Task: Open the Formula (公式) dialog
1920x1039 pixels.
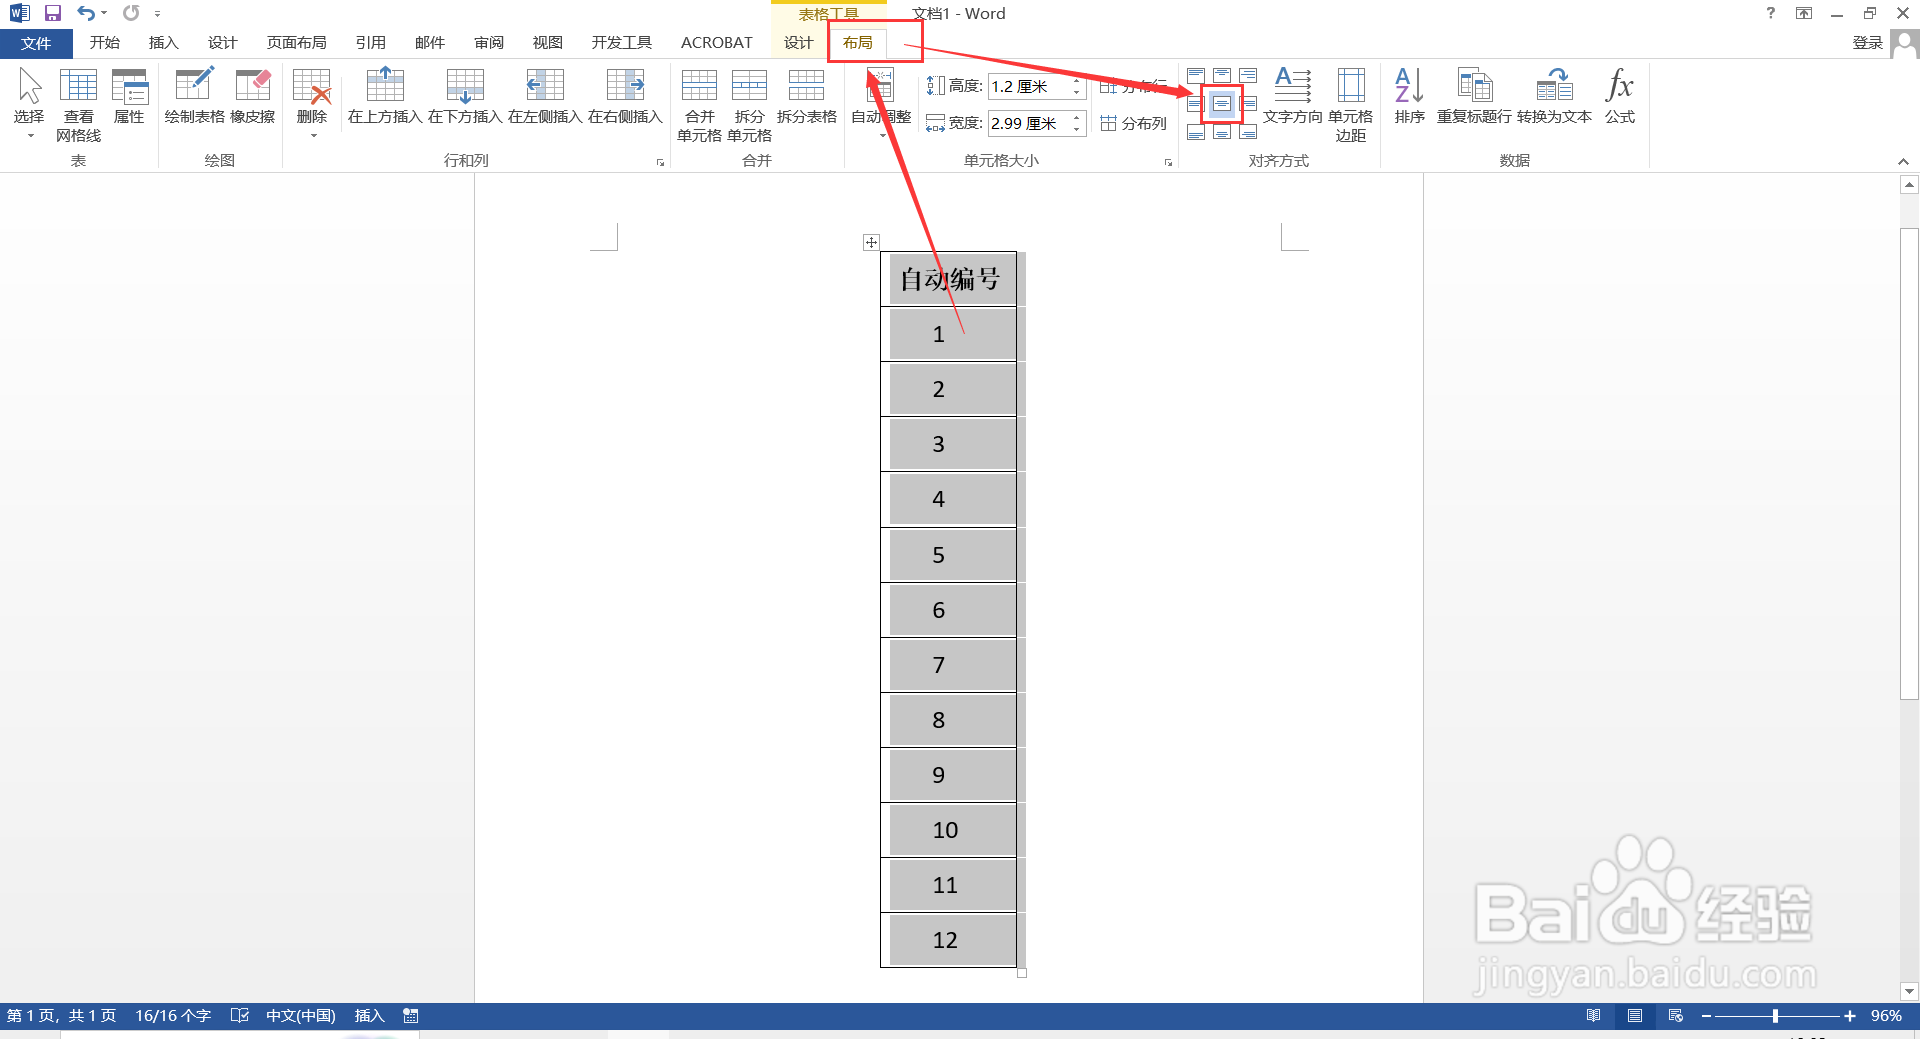Action: pos(1620,97)
